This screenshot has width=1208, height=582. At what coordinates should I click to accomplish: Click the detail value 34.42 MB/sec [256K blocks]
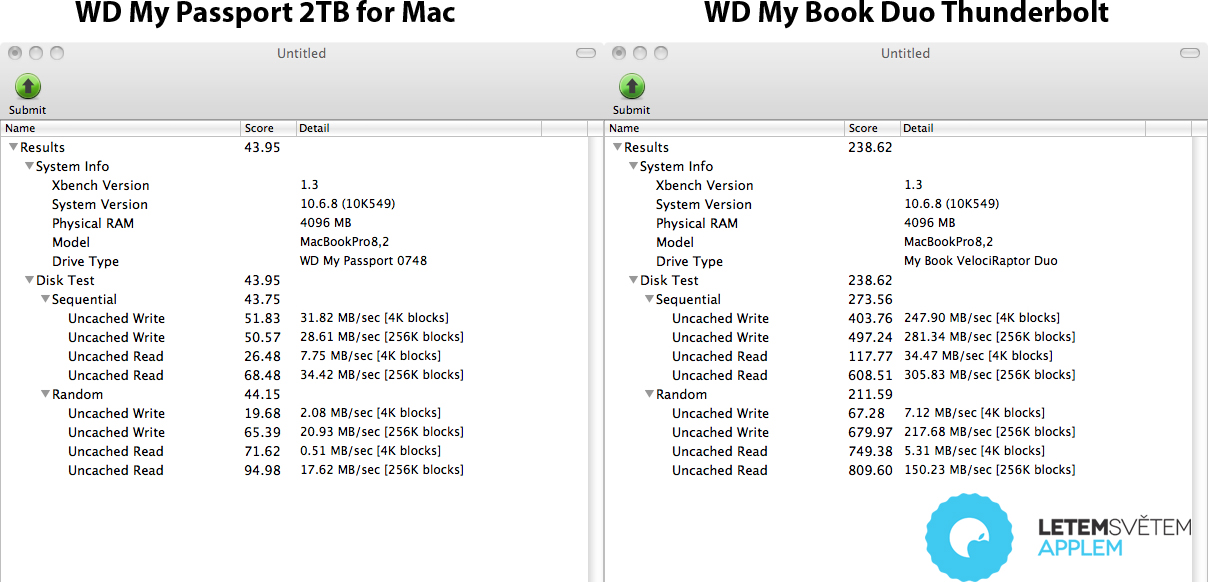(x=382, y=375)
